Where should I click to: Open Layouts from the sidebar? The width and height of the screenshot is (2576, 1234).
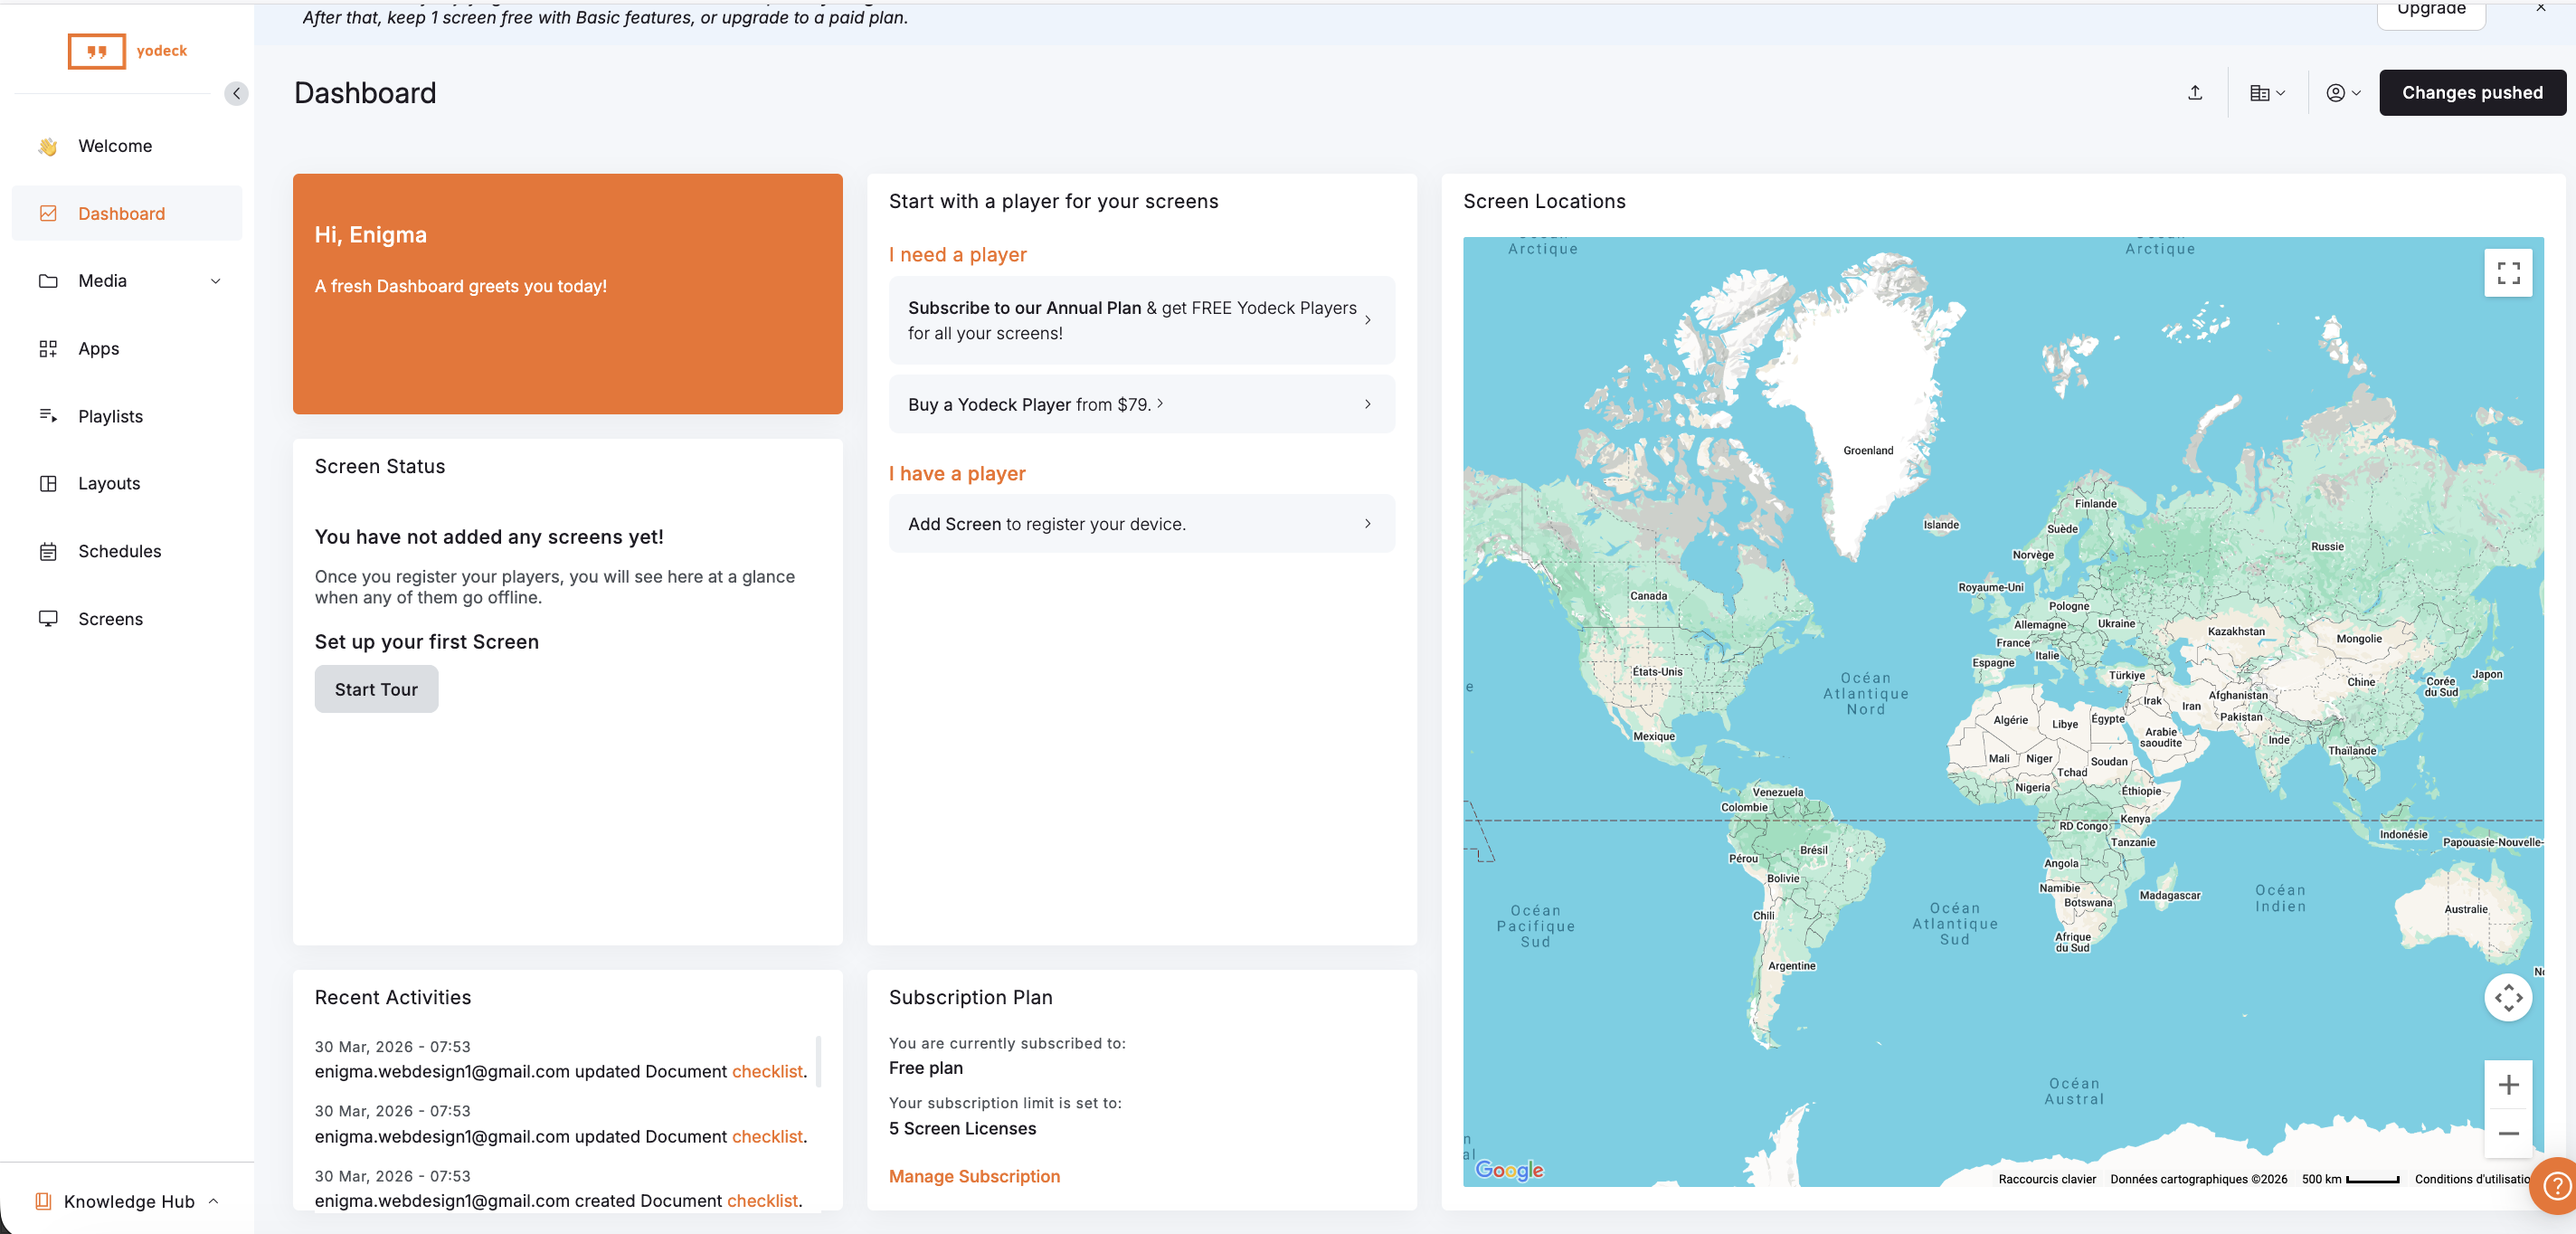(x=109, y=484)
